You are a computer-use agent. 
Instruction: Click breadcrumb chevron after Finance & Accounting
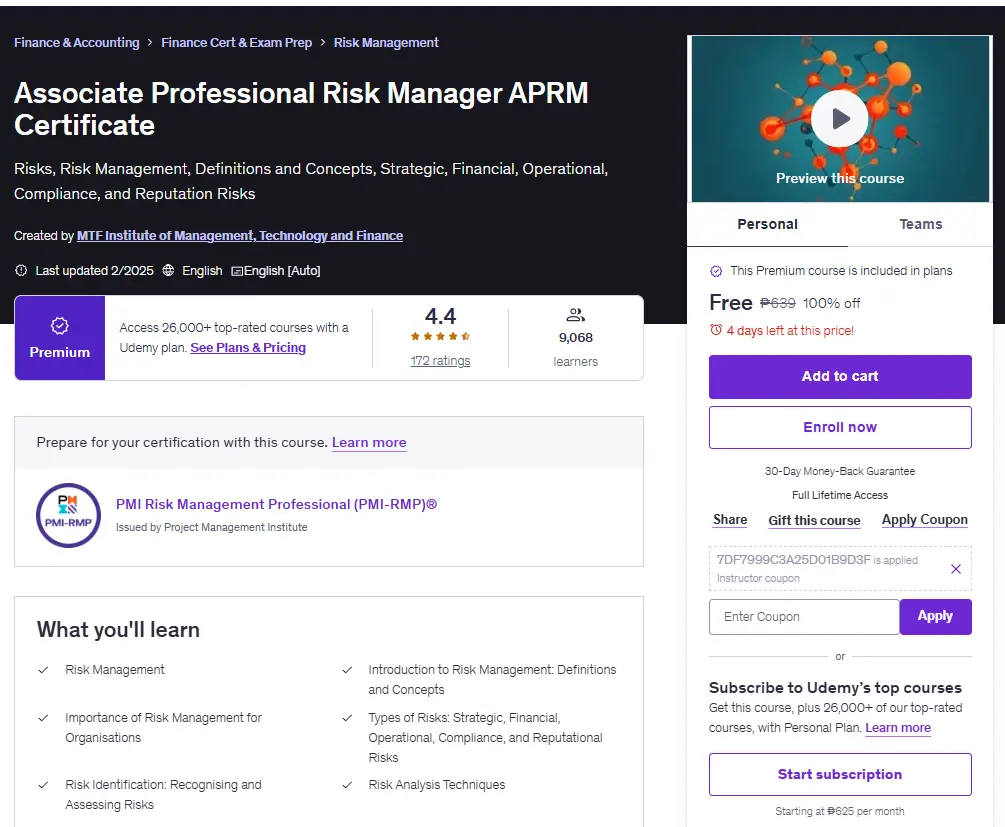(x=150, y=42)
